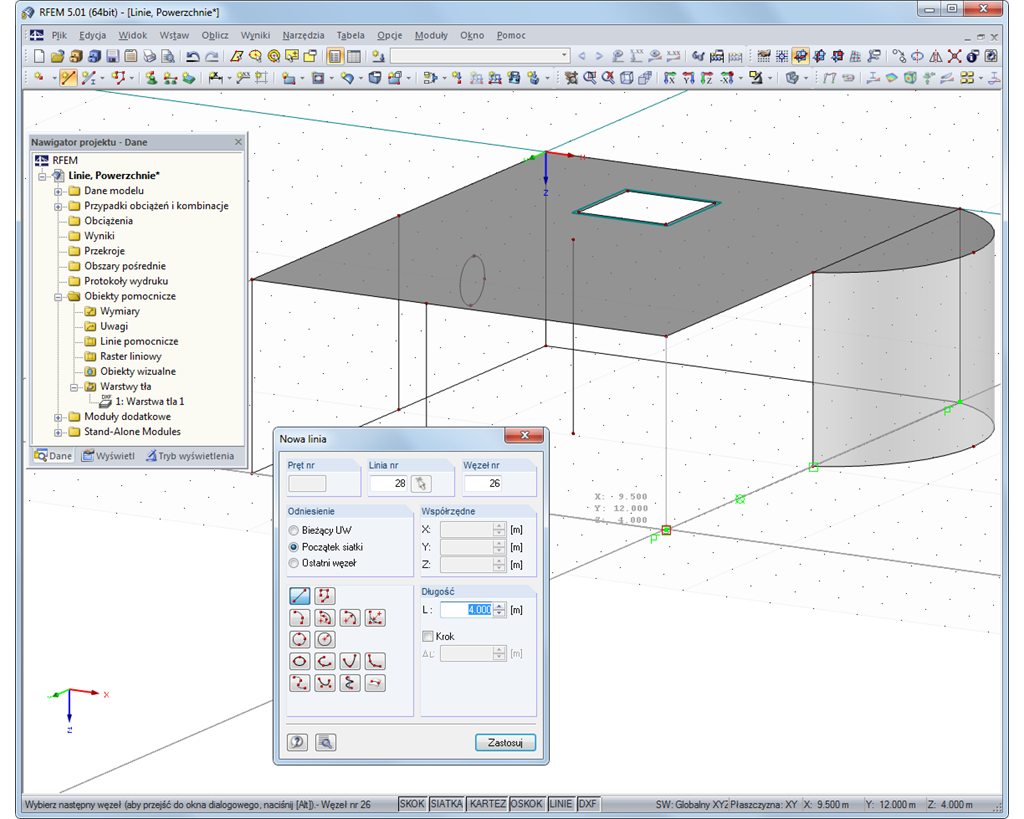
Task: Toggle the SIATKA status bar button
Action: tap(446, 804)
